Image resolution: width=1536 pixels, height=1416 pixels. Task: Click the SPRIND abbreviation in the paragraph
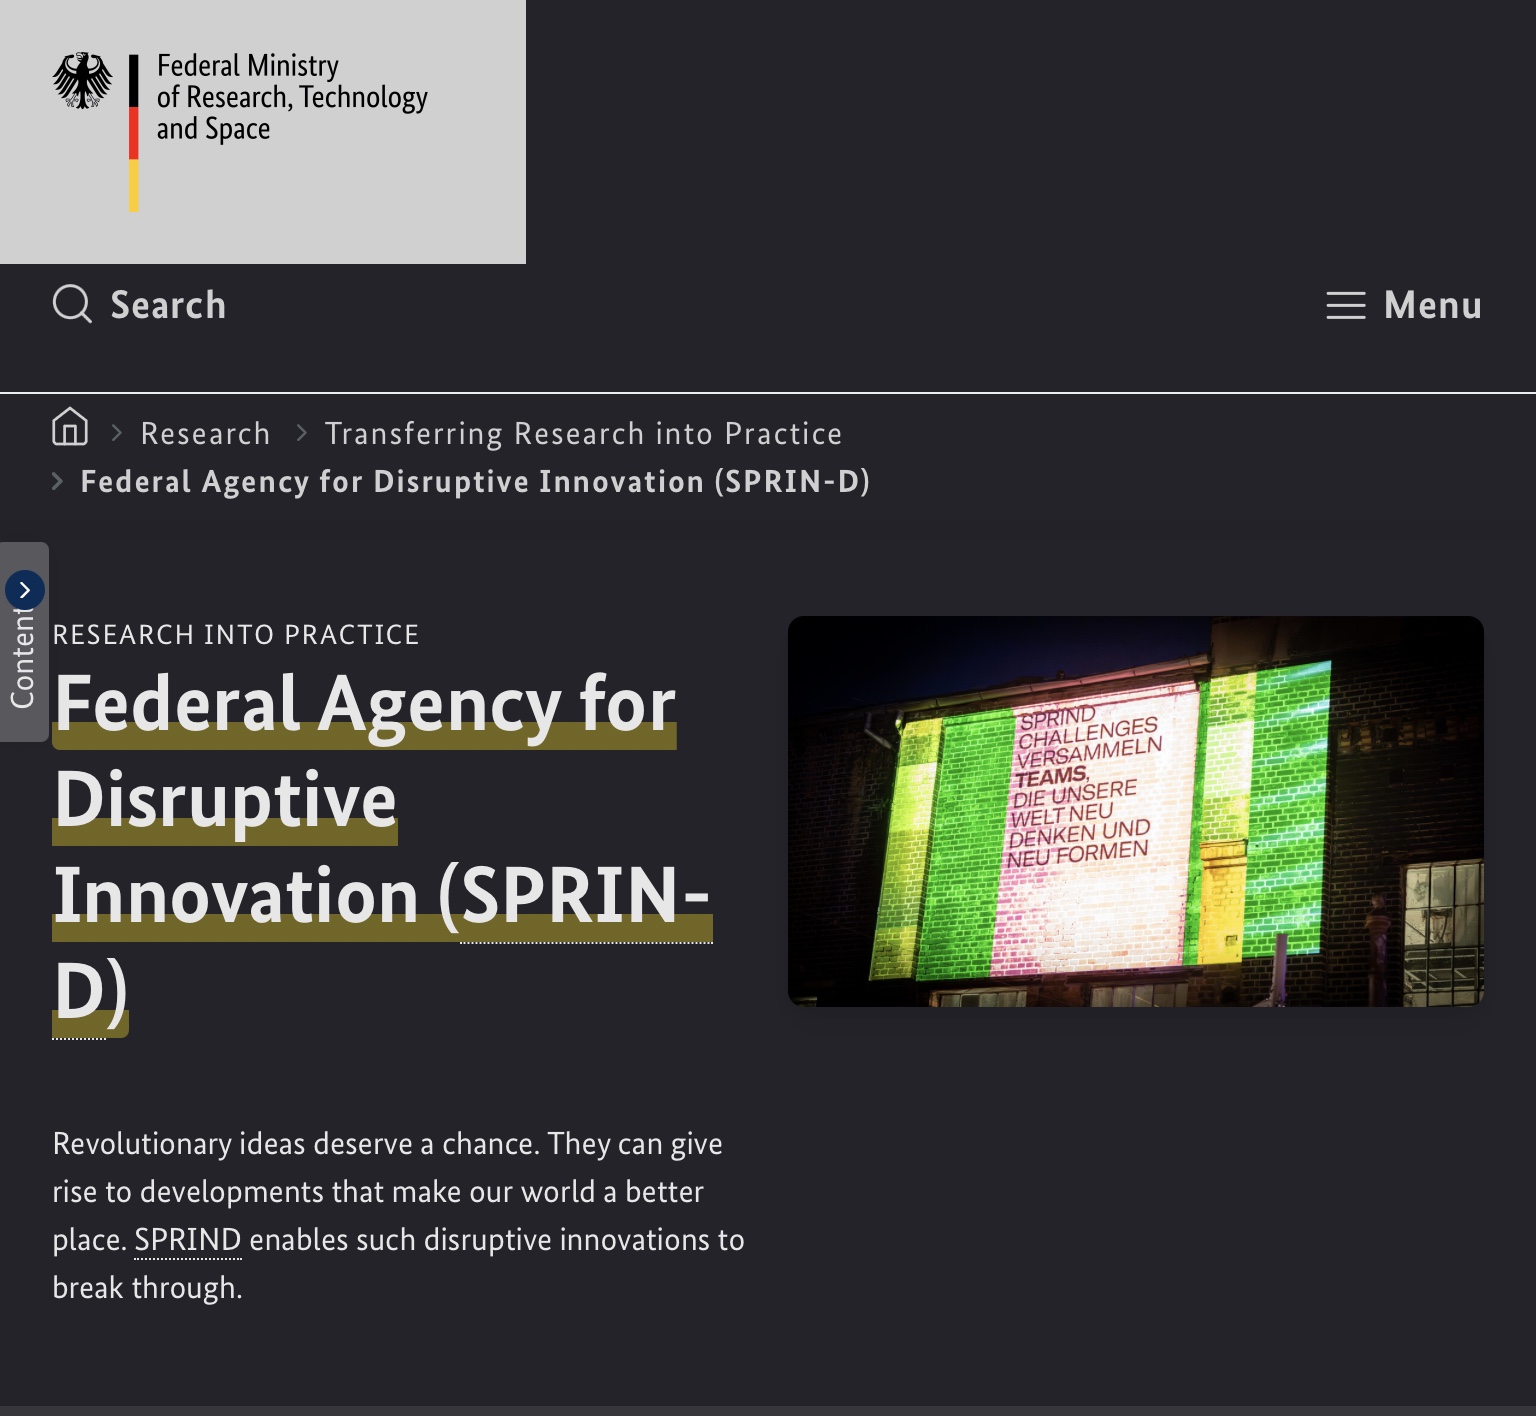coord(187,1239)
